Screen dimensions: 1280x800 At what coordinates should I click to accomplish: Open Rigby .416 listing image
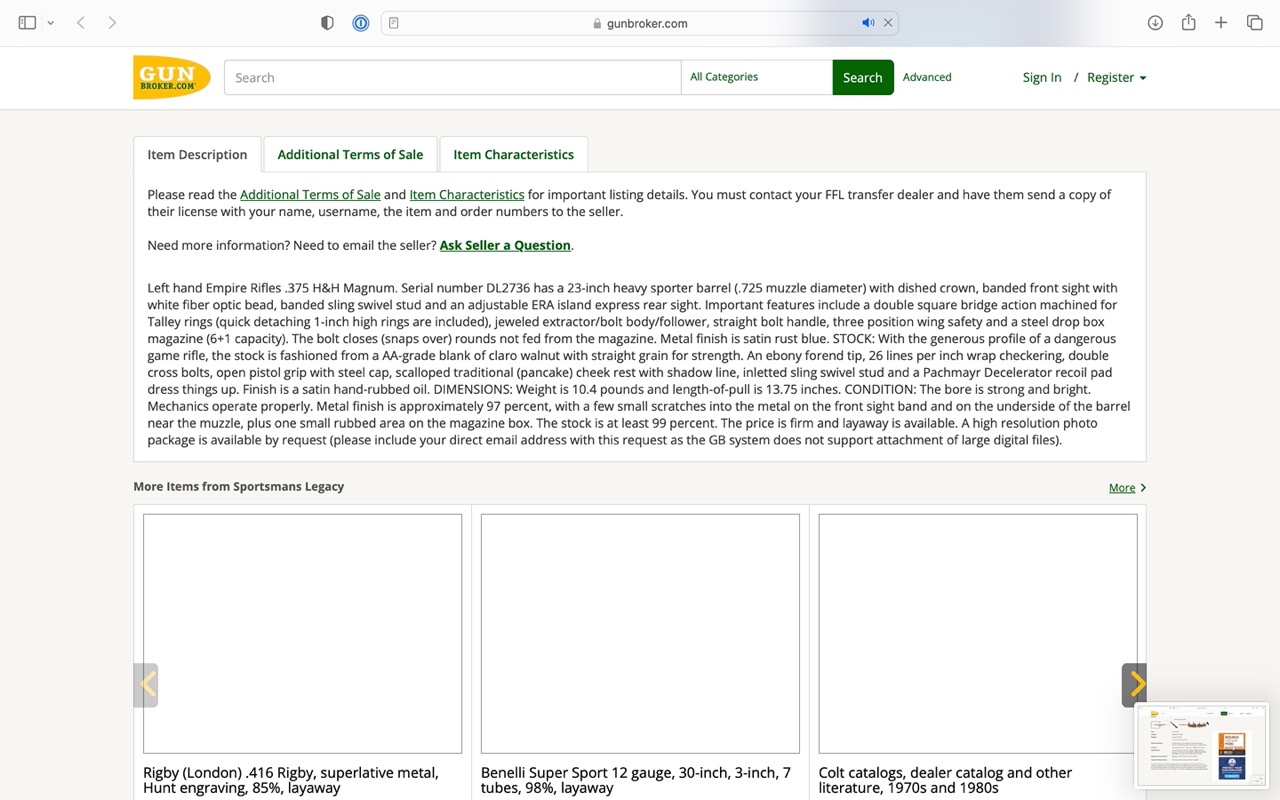302,633
